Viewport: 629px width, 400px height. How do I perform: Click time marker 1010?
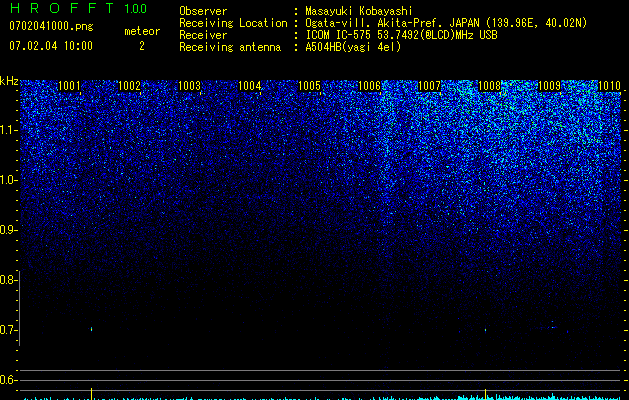(x=609, y=86)
